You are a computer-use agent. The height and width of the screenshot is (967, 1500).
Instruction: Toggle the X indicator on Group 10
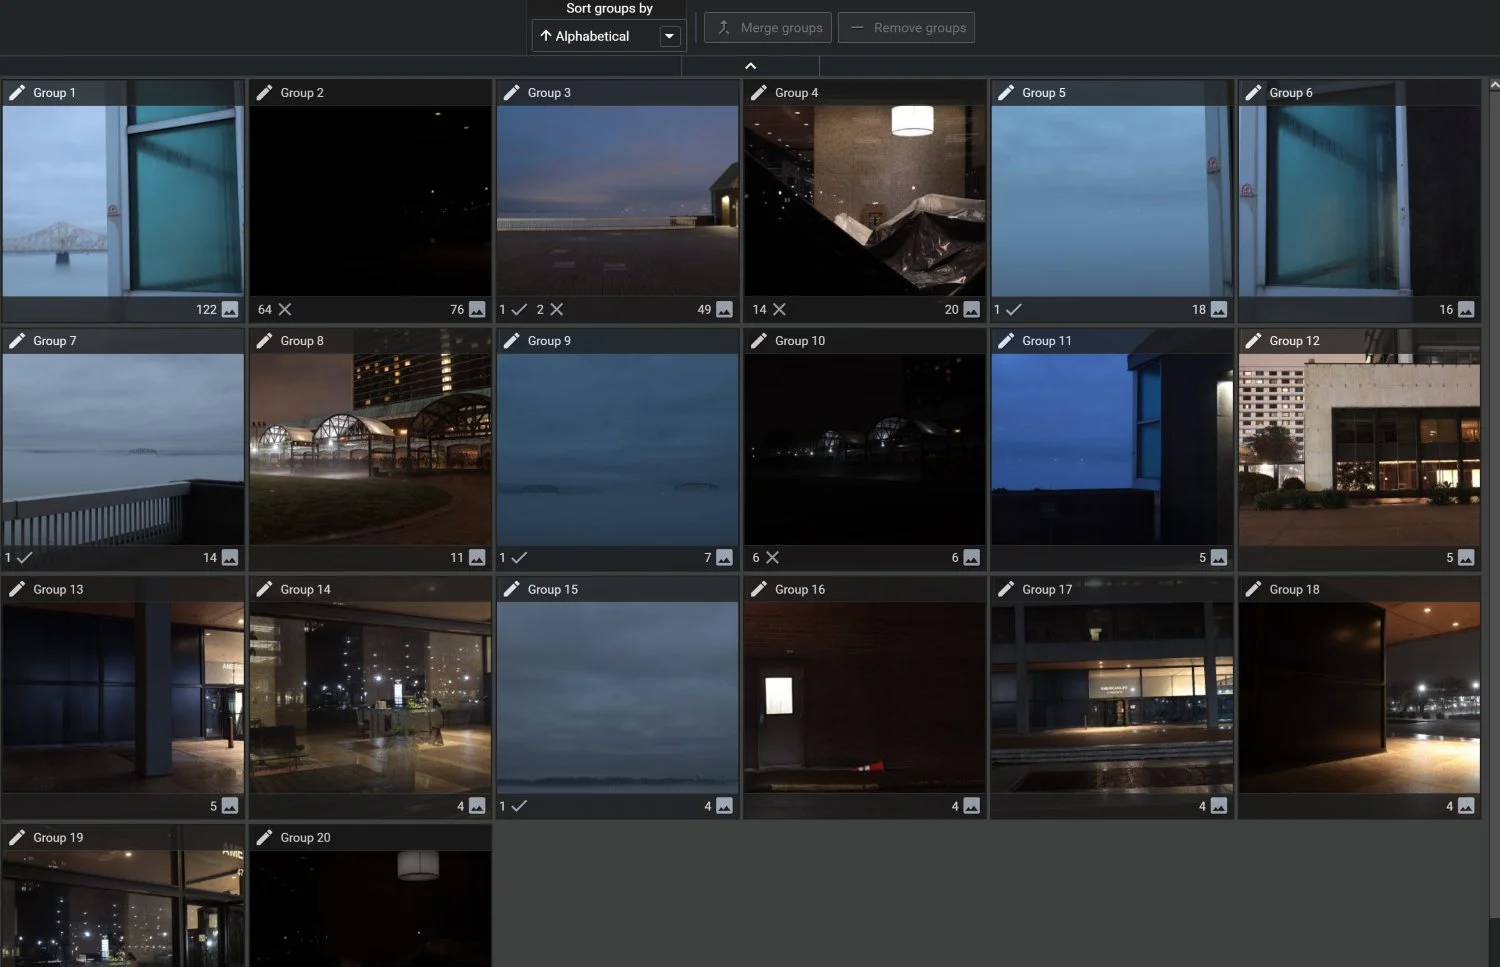pyautogui.click(x=772, y=557)
